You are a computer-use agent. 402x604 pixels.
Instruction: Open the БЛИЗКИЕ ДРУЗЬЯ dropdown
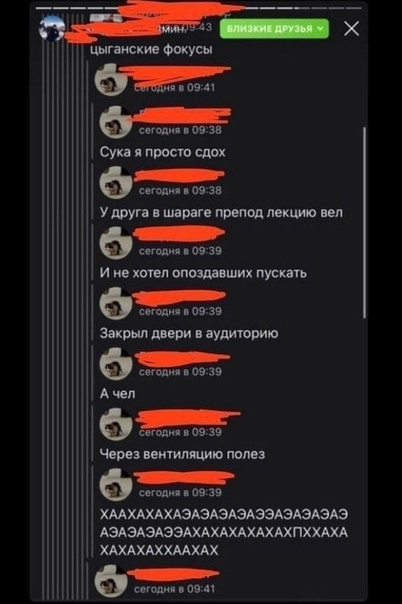[x=274, y=29]
